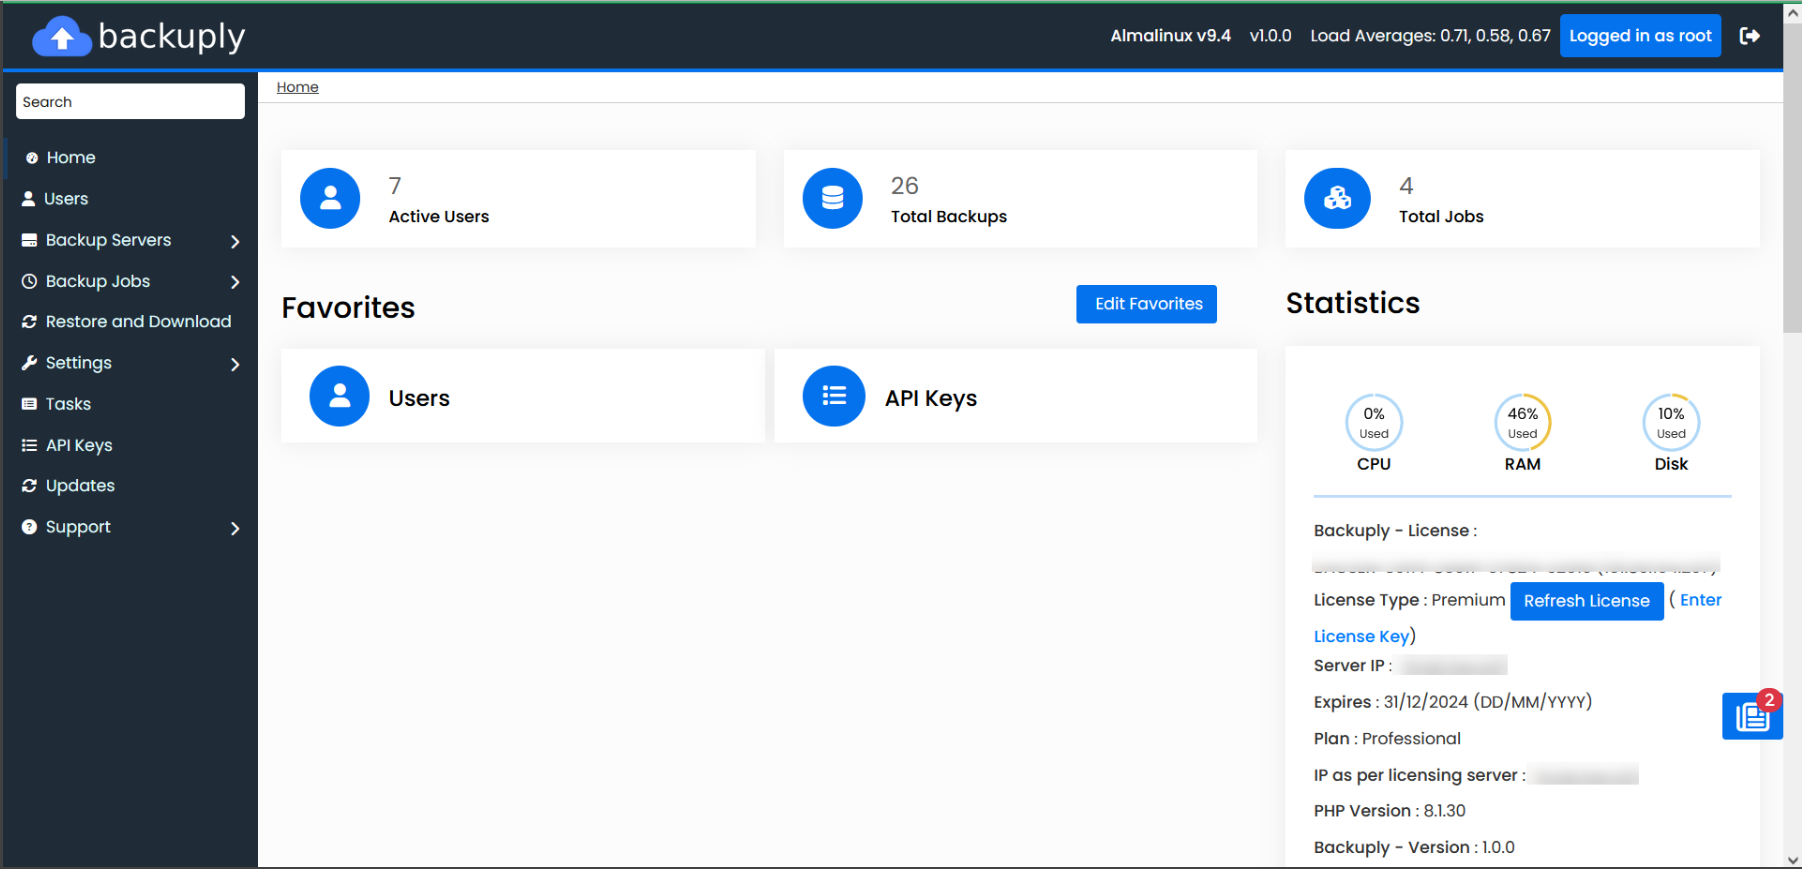Click 'Backuply - Version : 1.0.0' text
The width and height of the screenshot is (1802, 869).
(1414, 847)
